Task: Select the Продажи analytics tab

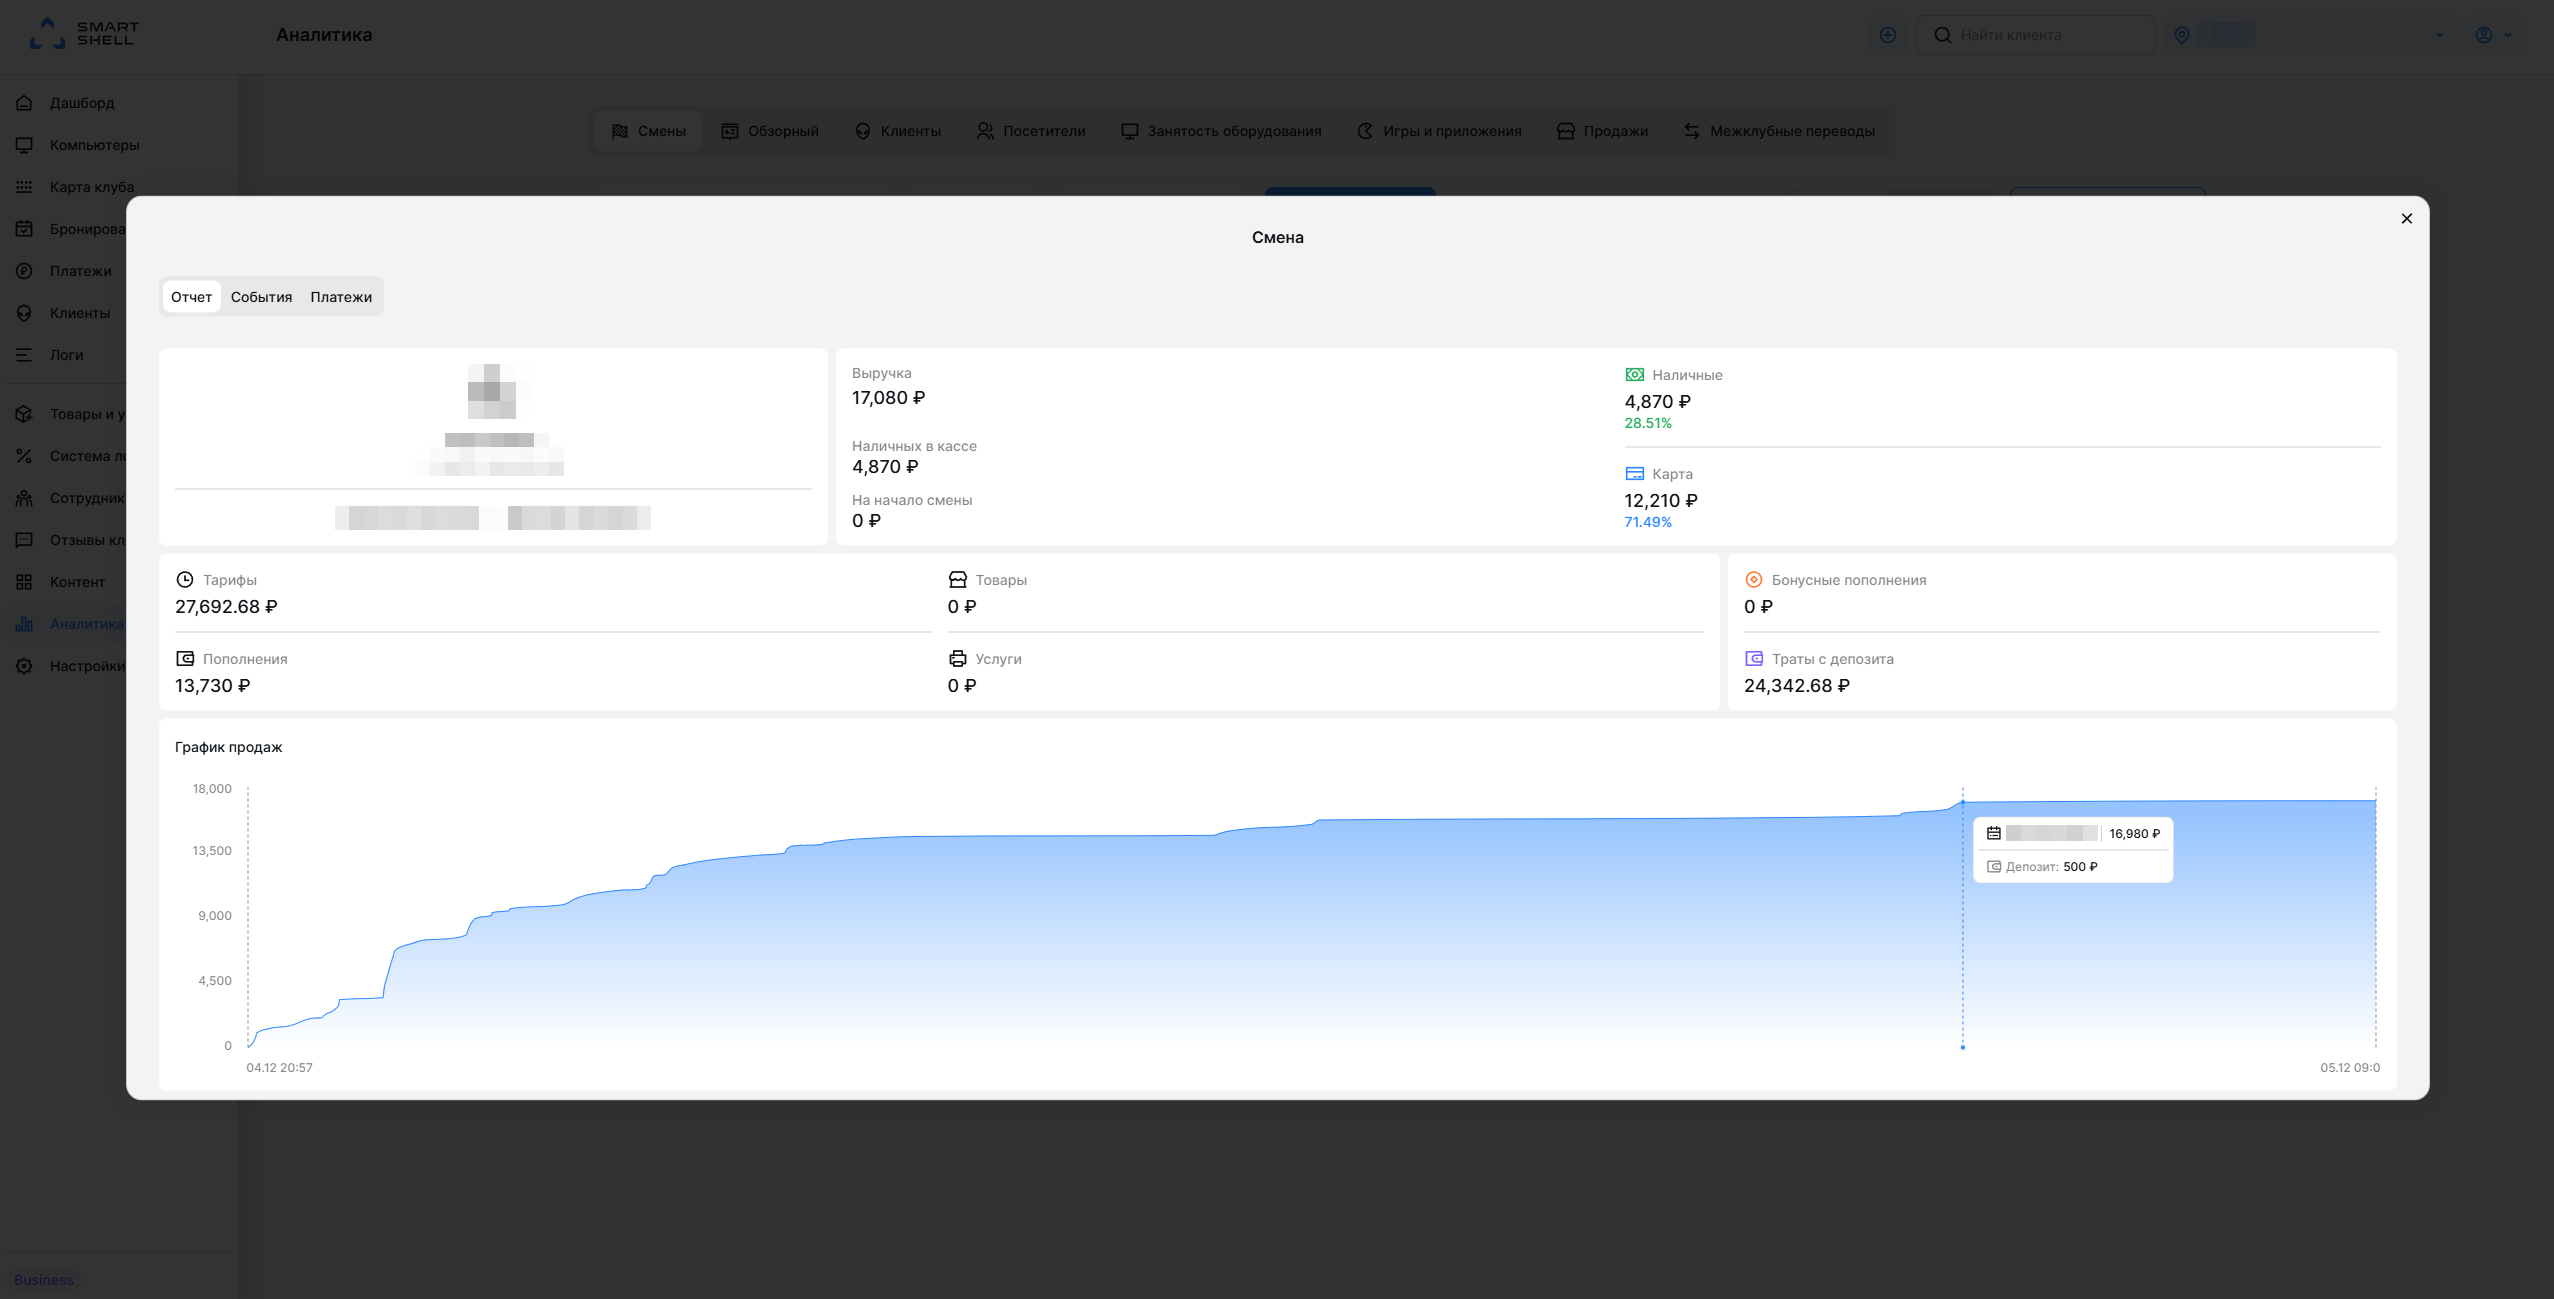Action: click(1602, 131)
